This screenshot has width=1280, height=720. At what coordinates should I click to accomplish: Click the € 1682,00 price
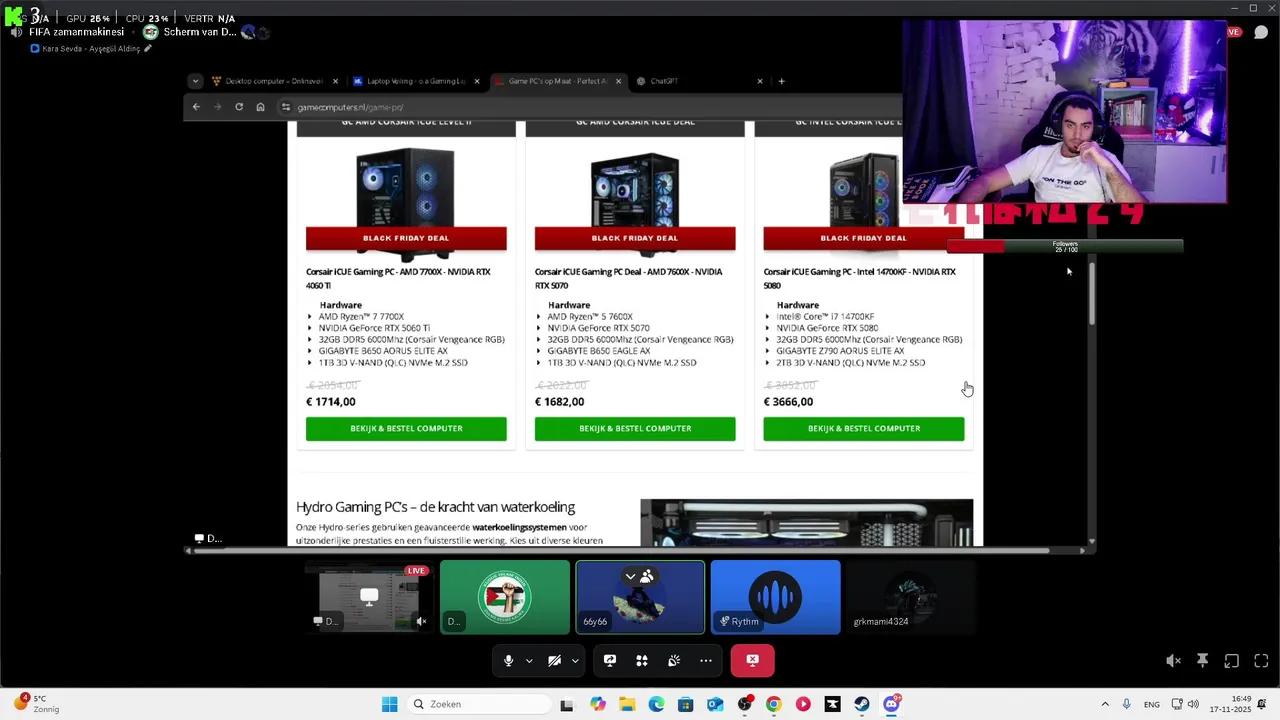[x=560, y=402]
